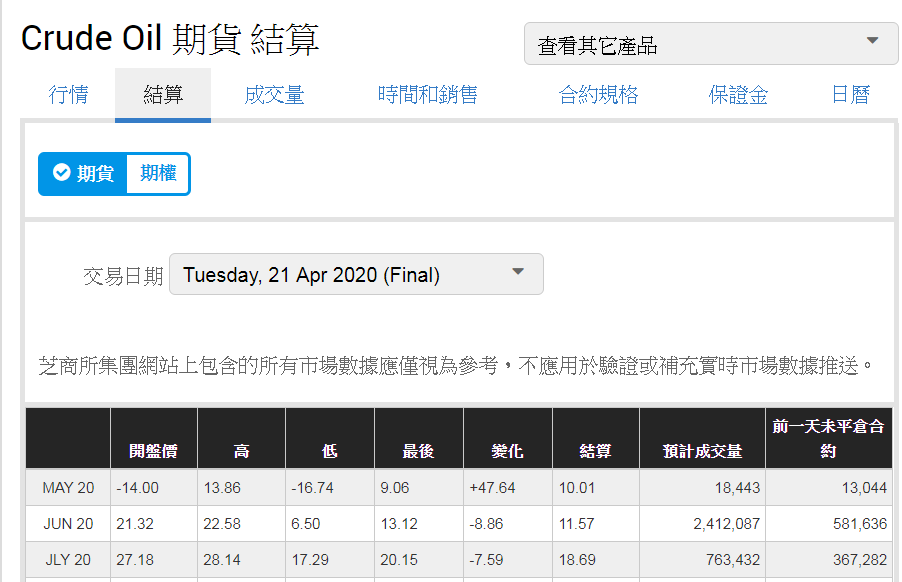Select the 期貨 toggle option

pyautogui.click(x=83, y=174)
